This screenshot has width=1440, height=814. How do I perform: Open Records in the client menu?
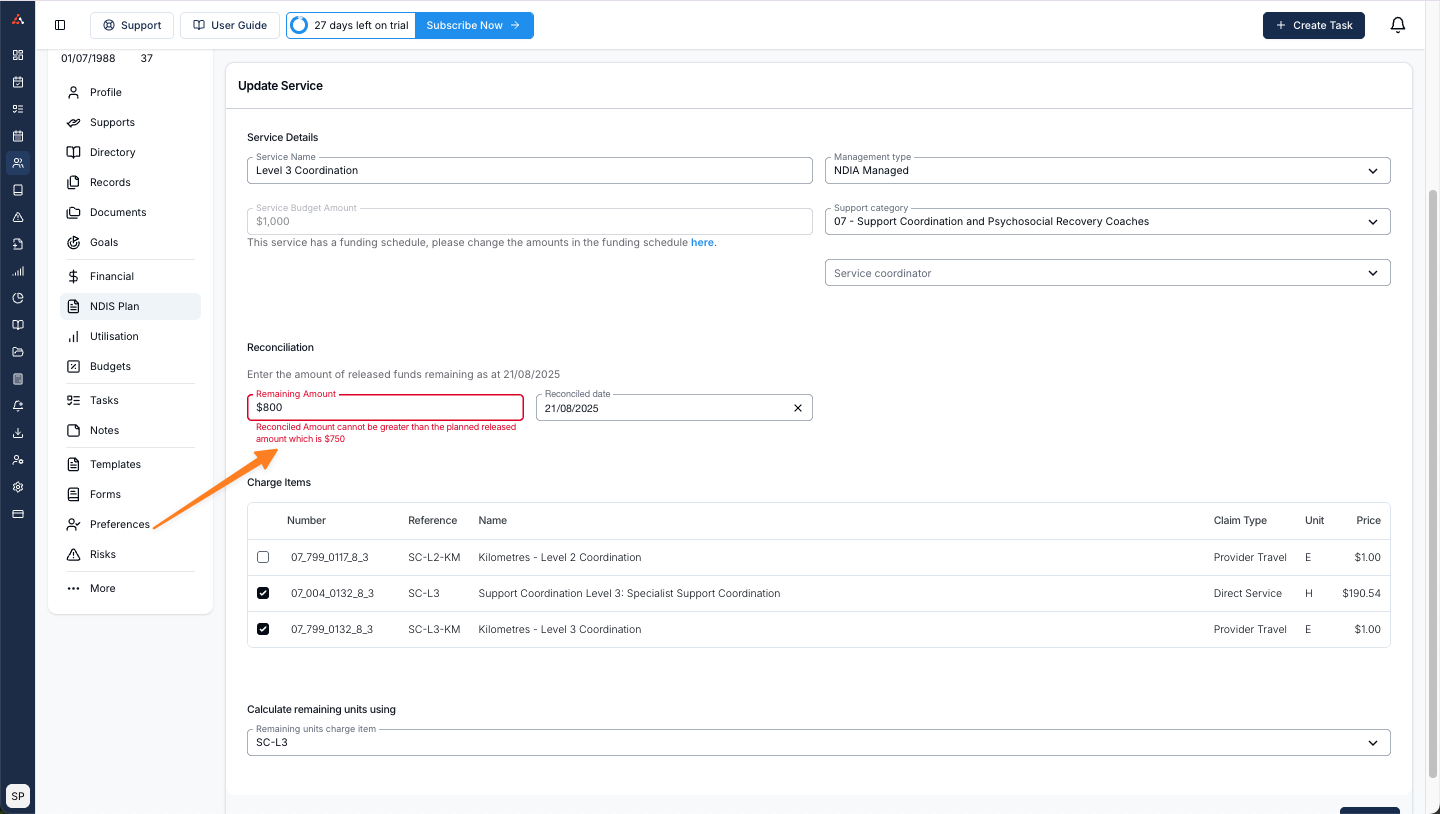coord(130,182)
